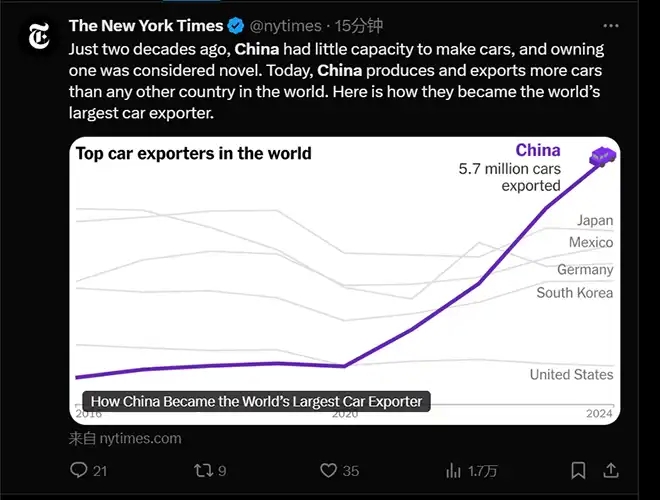
Task: Click the purple car icon on chart
Action: (x=603, y=156)
